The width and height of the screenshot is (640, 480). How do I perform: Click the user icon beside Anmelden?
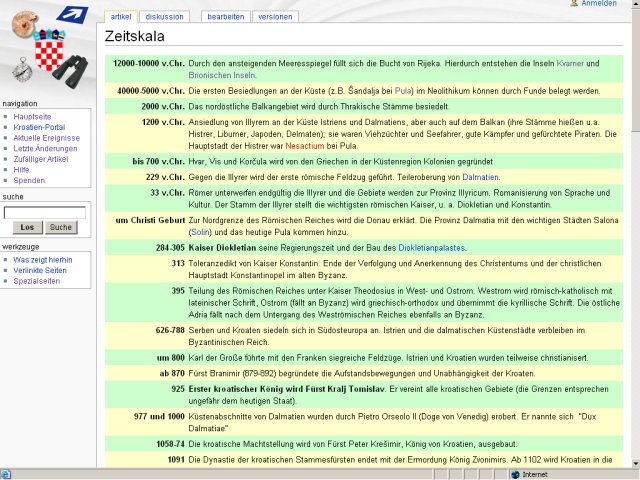pos(574,3)
